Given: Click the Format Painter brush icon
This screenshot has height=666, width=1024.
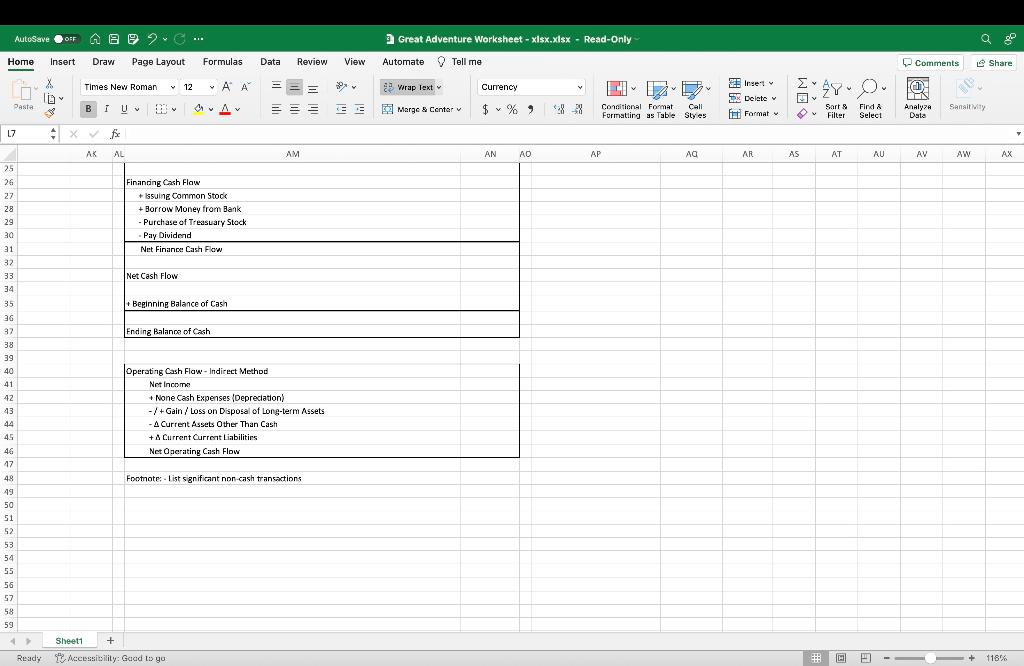Looking at the screenshot, I should pos(50,113).
